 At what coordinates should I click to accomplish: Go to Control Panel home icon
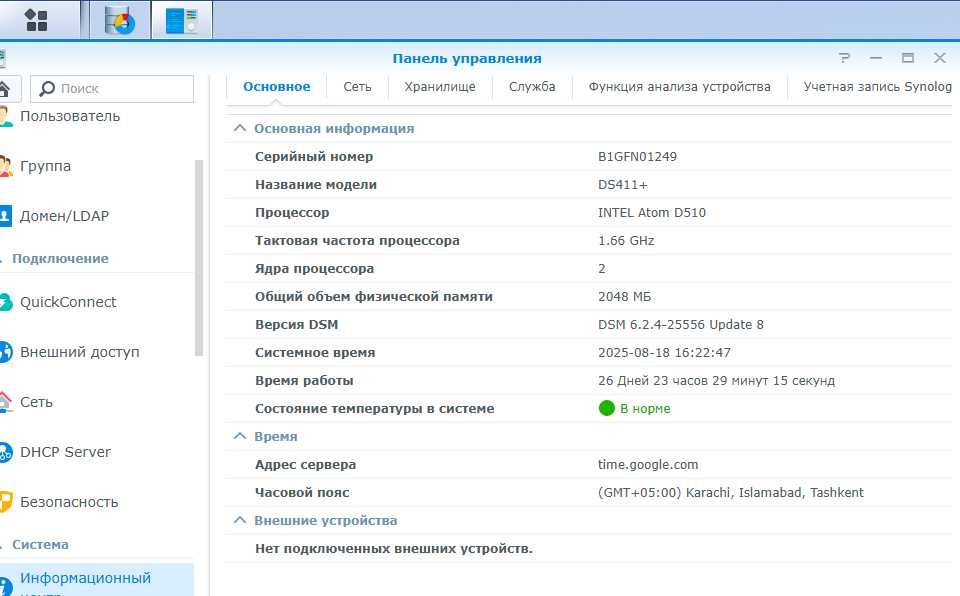4,89
